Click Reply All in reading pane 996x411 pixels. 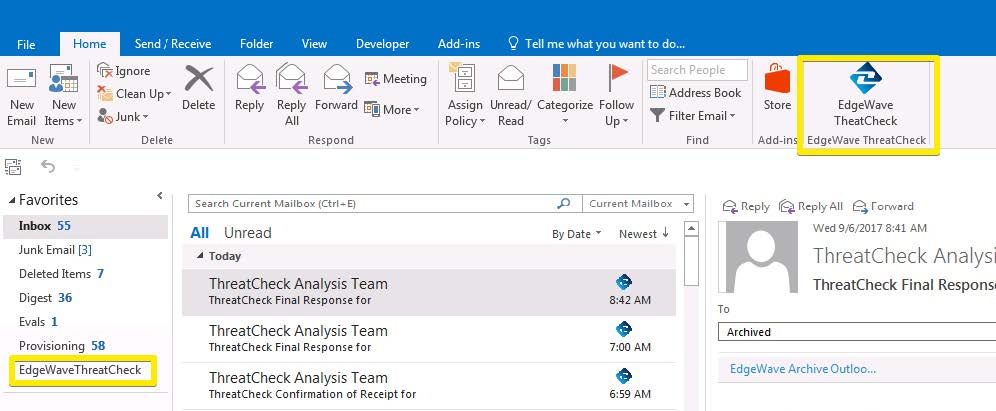click(x=811, y=206)
